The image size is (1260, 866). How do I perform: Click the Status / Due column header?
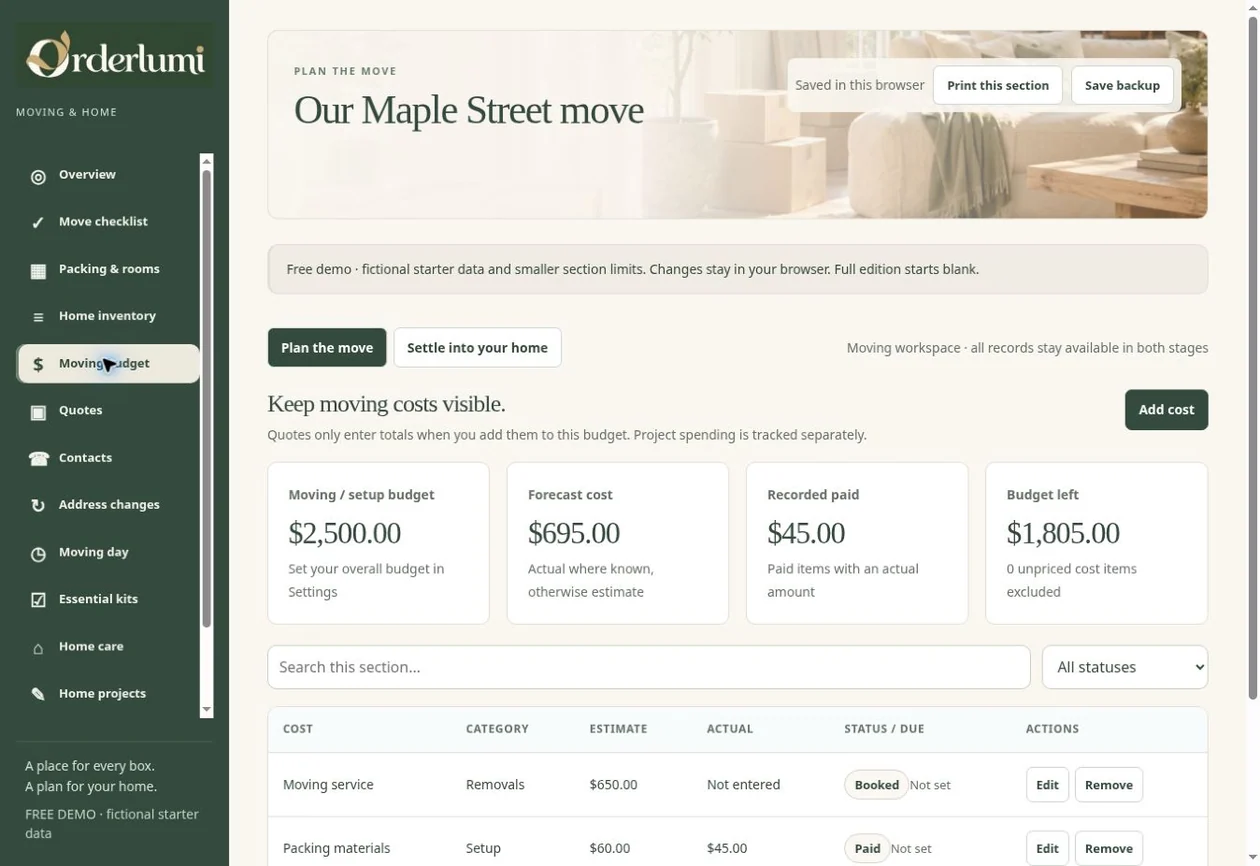point(884,729)
